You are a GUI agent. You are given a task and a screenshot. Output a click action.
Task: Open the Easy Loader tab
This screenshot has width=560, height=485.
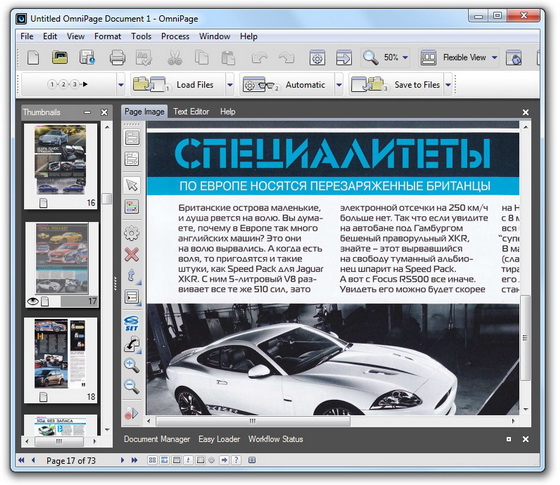[x=219, y=439]
